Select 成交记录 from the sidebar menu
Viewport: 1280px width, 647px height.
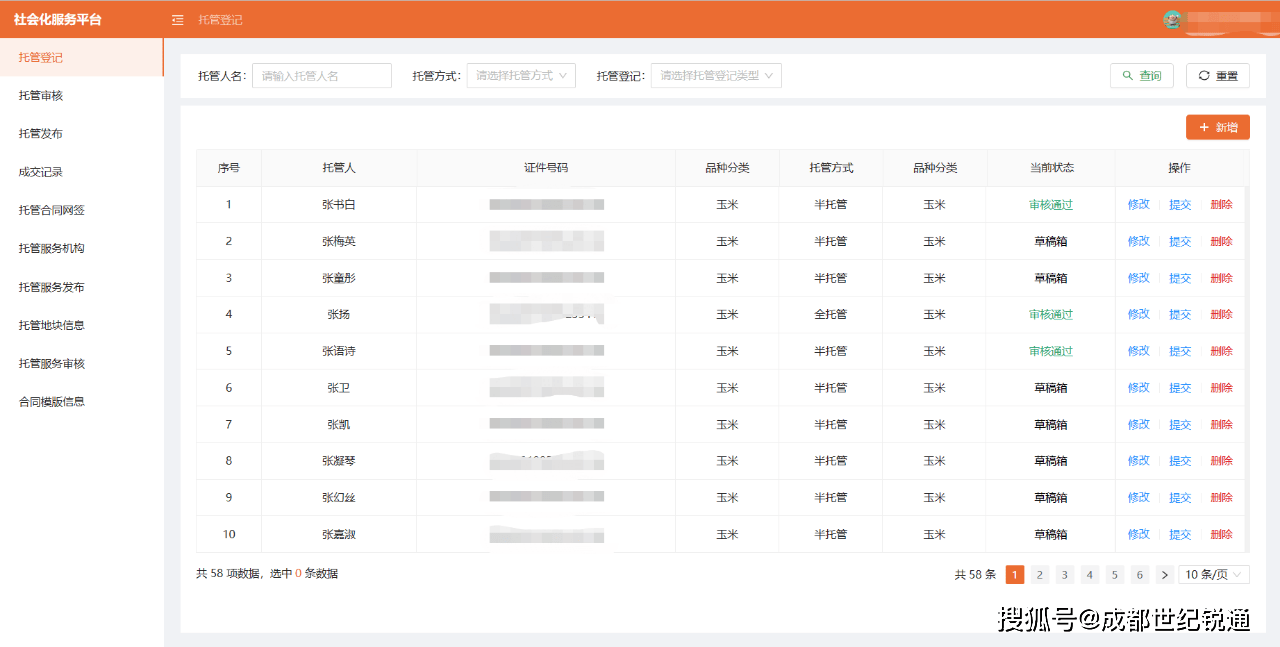(x=41, y=172)
